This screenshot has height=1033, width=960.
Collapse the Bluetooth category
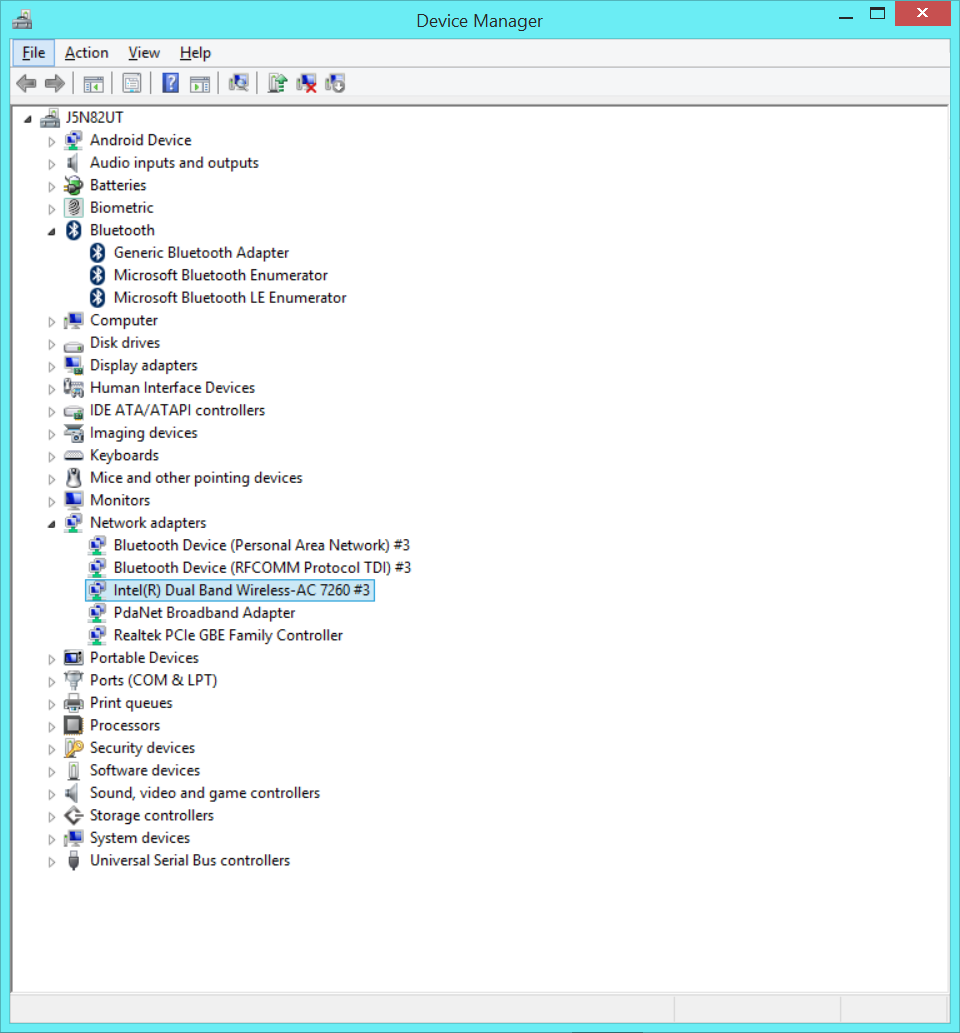point(51,232)
